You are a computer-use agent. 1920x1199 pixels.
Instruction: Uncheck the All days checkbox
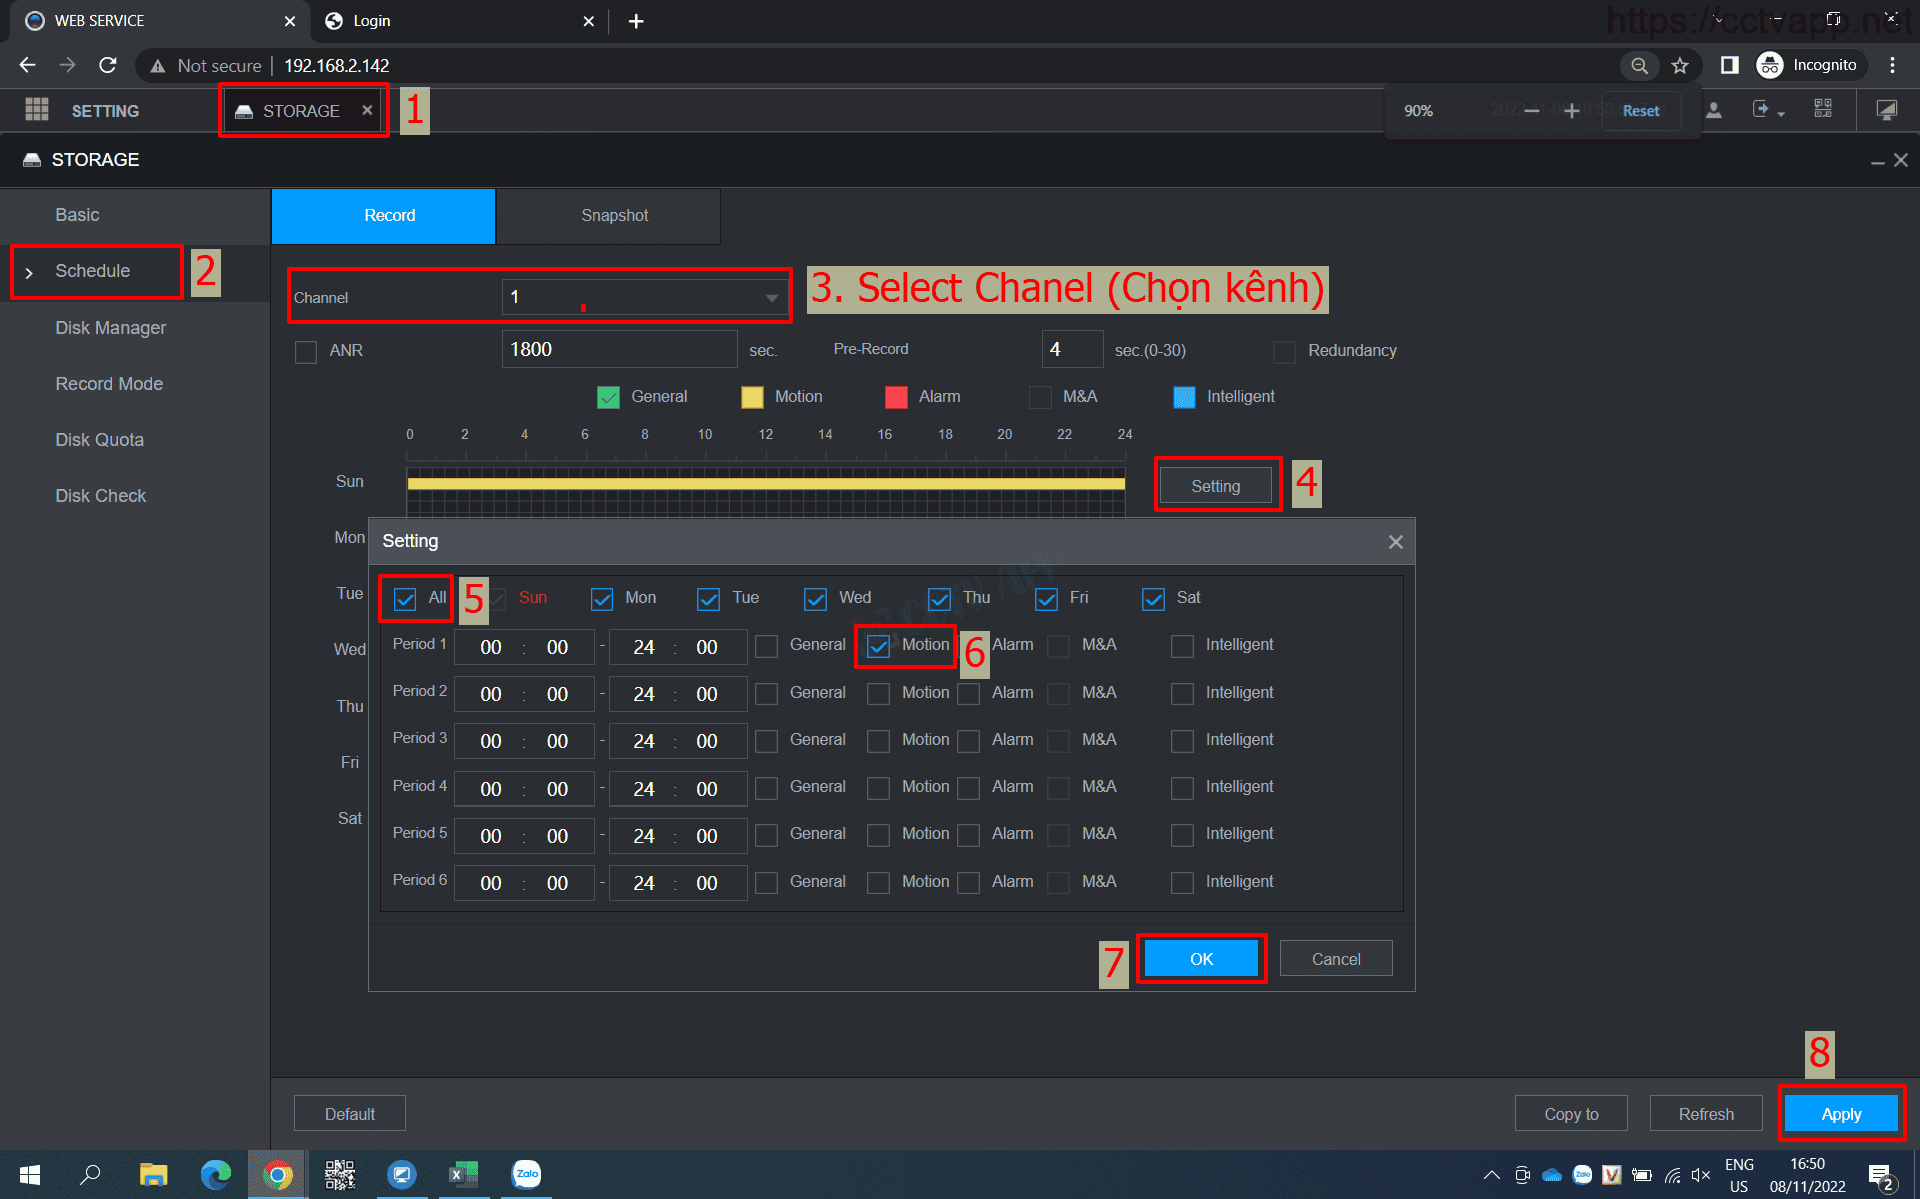405,599
